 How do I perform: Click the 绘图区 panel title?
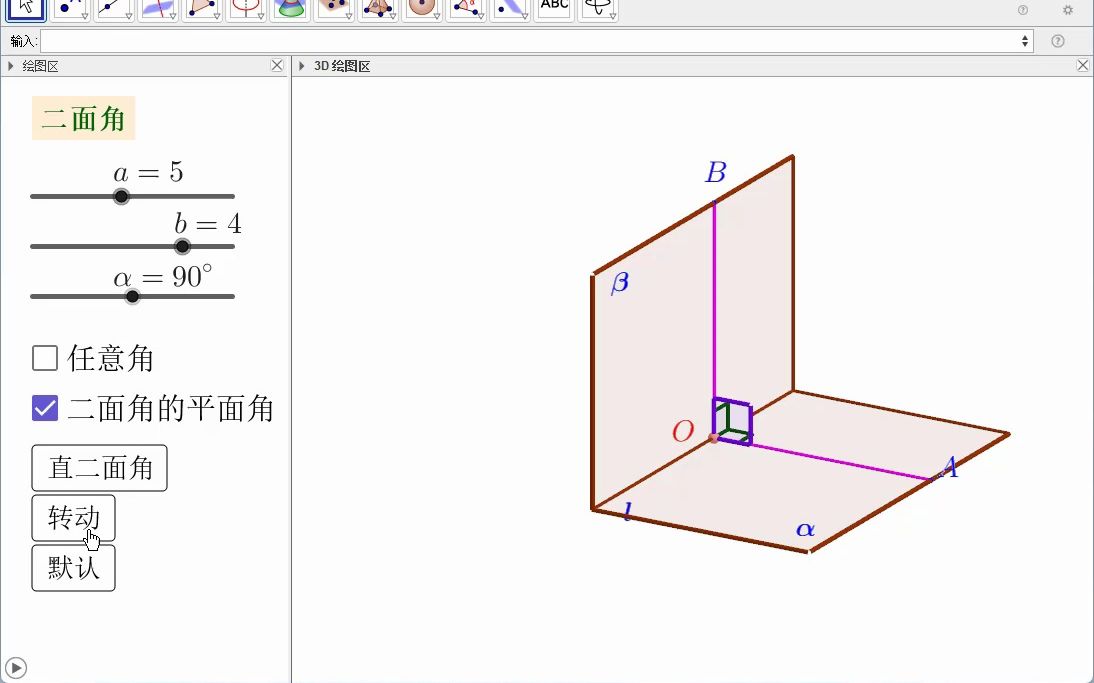coord(40,66)
